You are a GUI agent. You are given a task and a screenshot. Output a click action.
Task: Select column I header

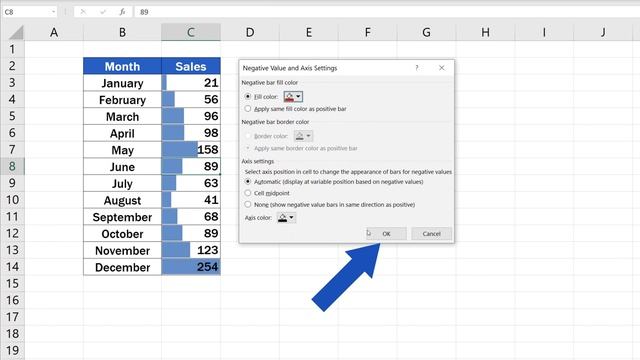pyautogui.click(x=544, y=32)
